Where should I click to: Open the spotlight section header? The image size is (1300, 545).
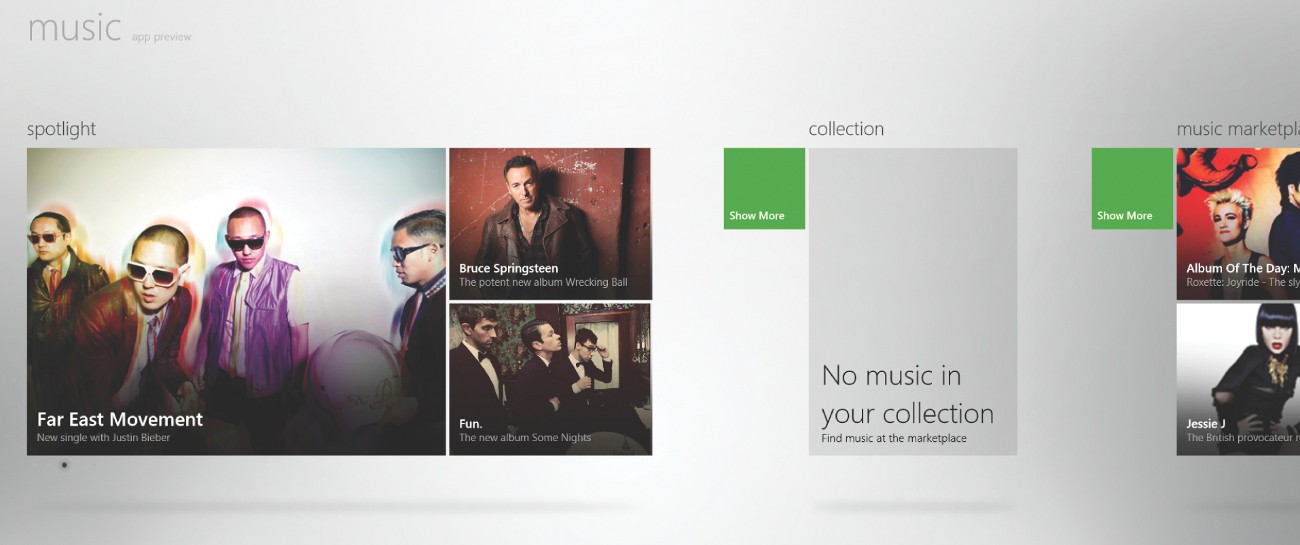62,129
